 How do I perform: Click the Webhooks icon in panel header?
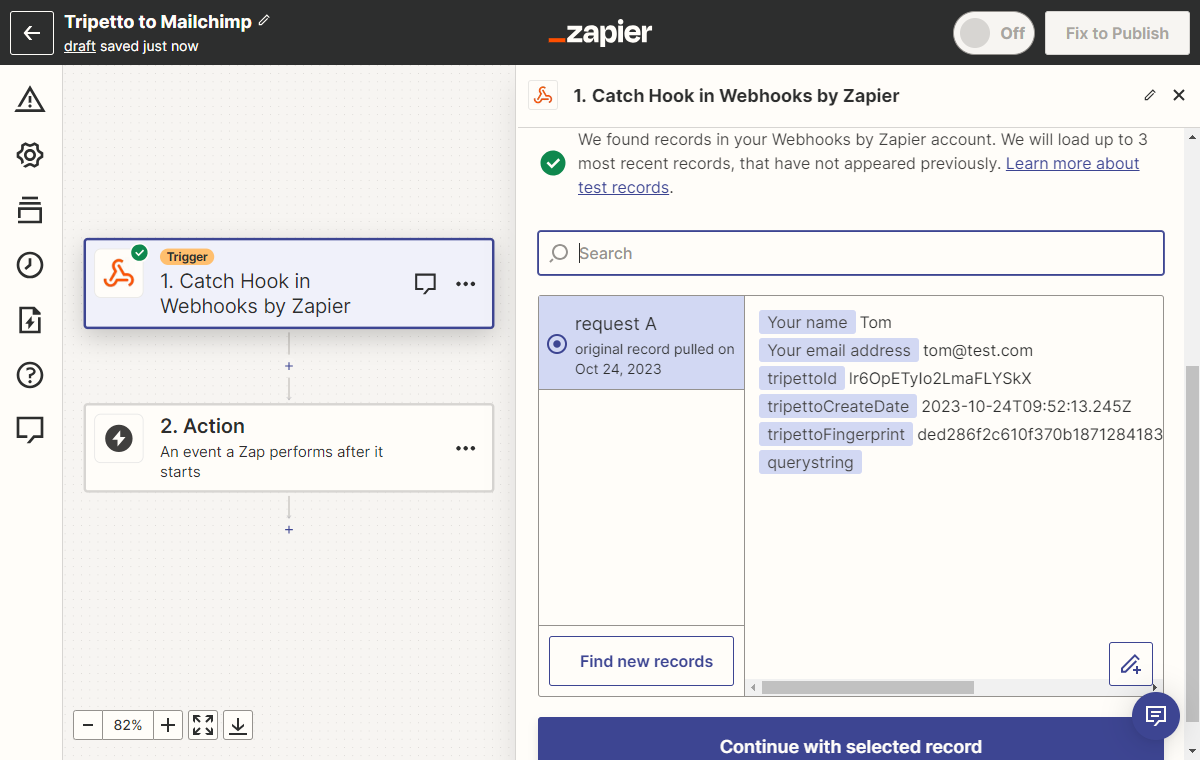(x=543, y=96)
